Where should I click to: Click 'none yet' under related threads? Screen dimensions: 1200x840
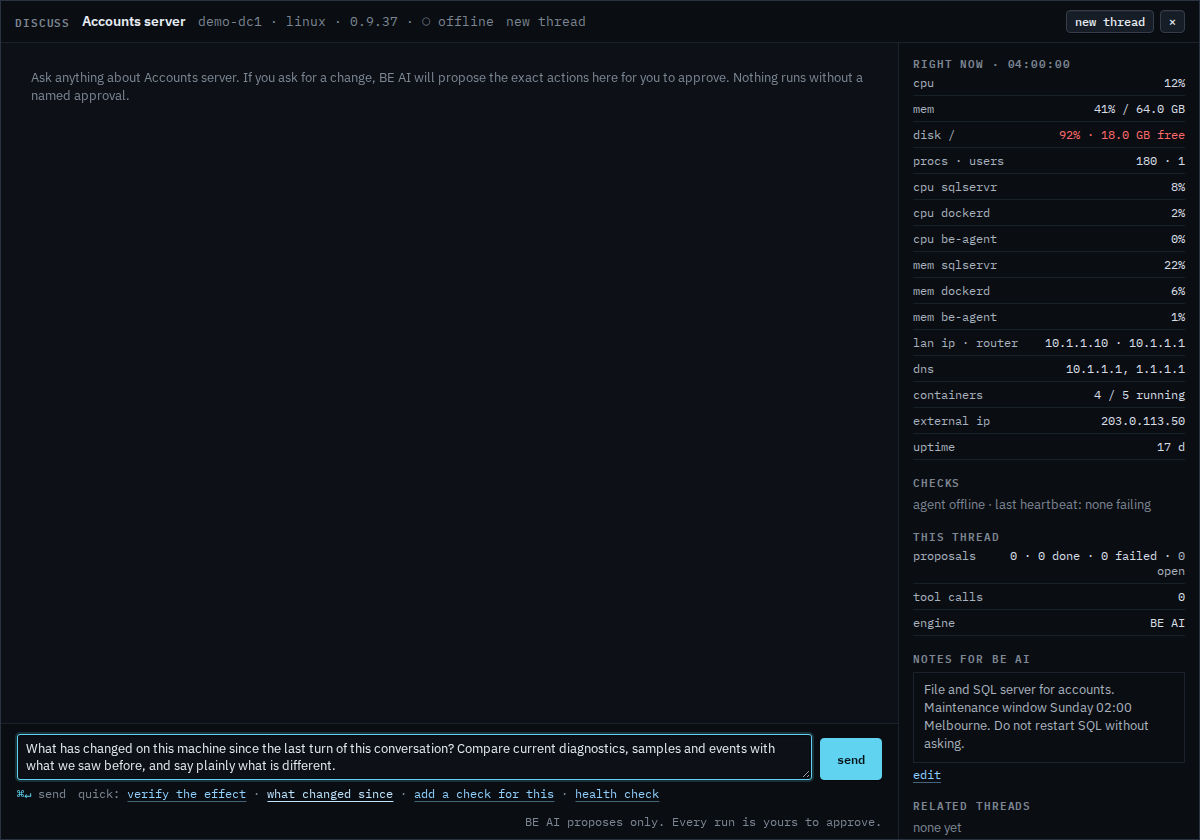pos(937,828)
